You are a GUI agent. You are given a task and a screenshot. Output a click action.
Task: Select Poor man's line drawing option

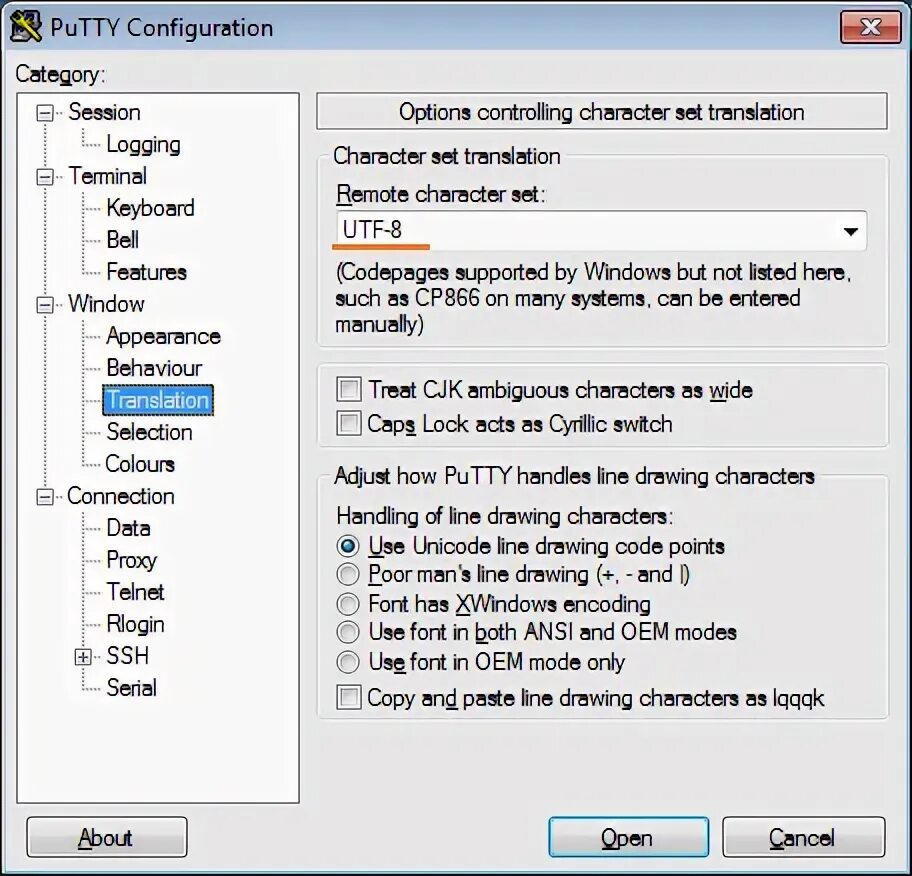348,574
